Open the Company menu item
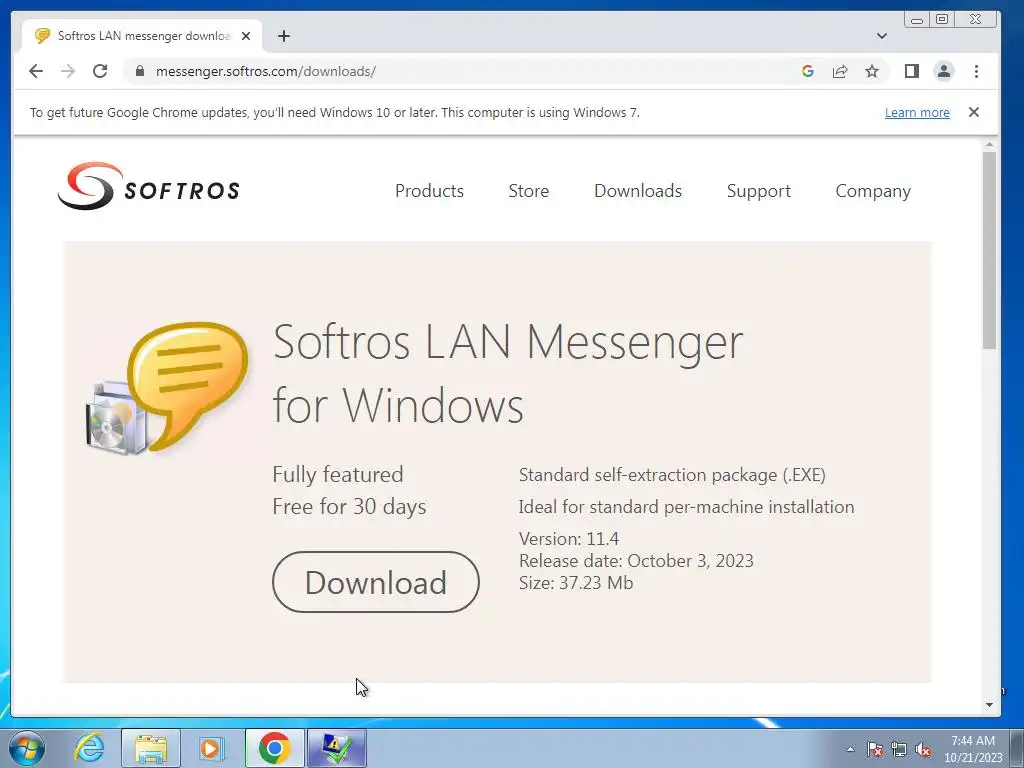This screenshot has width=1024, height=768. [x=872, y=191]
